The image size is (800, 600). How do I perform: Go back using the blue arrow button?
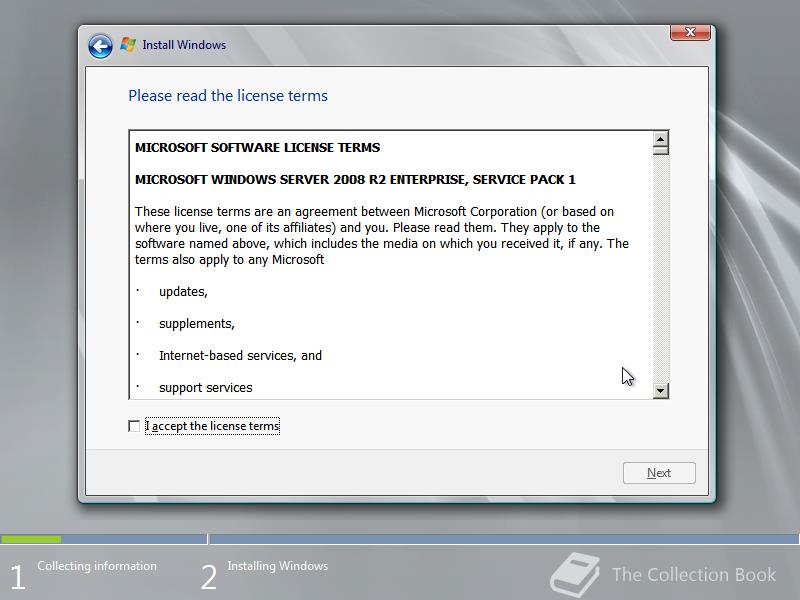click(100, 46)
